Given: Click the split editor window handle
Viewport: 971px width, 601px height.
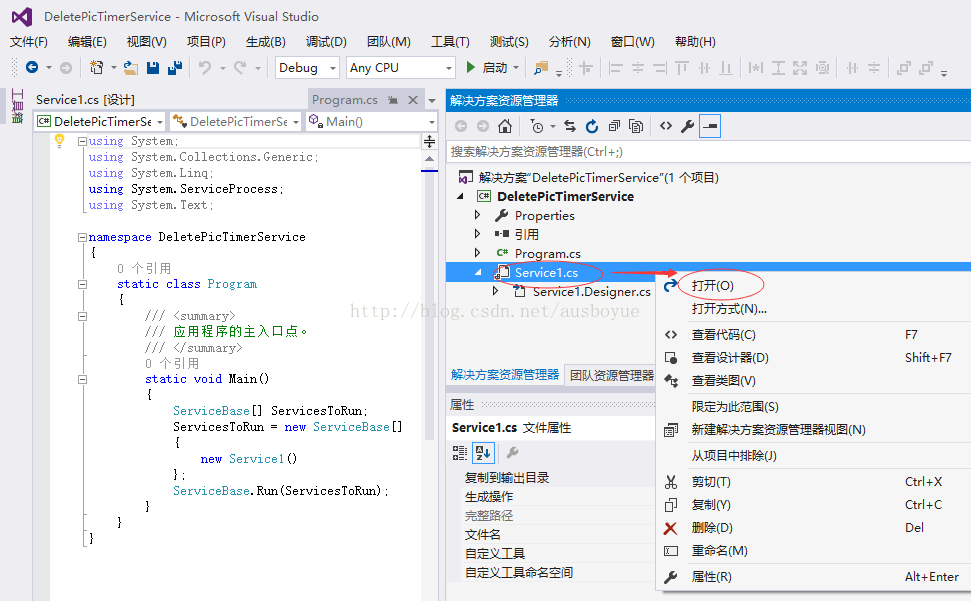Looking at the screenshot, I should [429, 142].
